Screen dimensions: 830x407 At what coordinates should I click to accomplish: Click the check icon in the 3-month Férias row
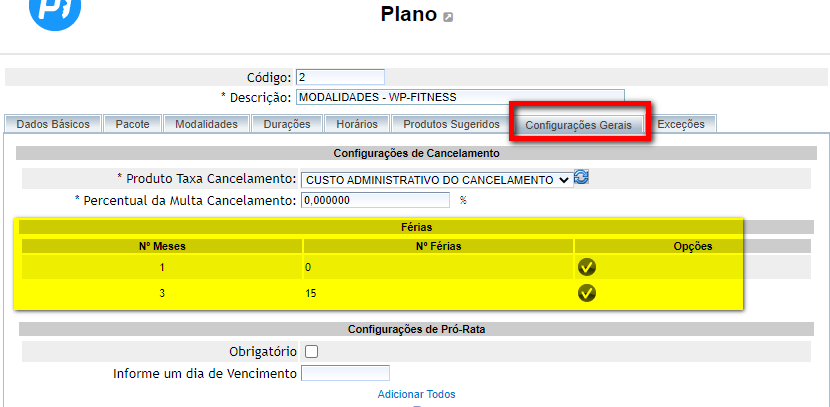coord(587,293)
